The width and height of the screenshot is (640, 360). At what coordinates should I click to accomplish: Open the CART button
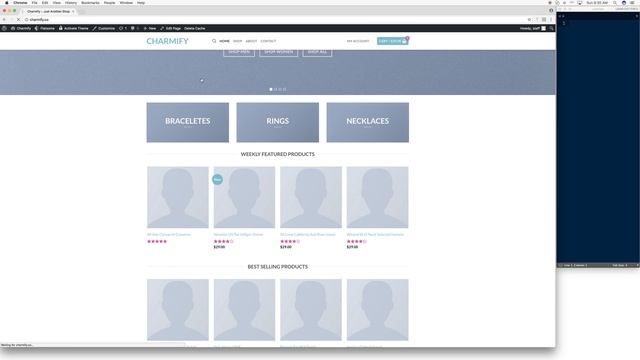[392, 41]
